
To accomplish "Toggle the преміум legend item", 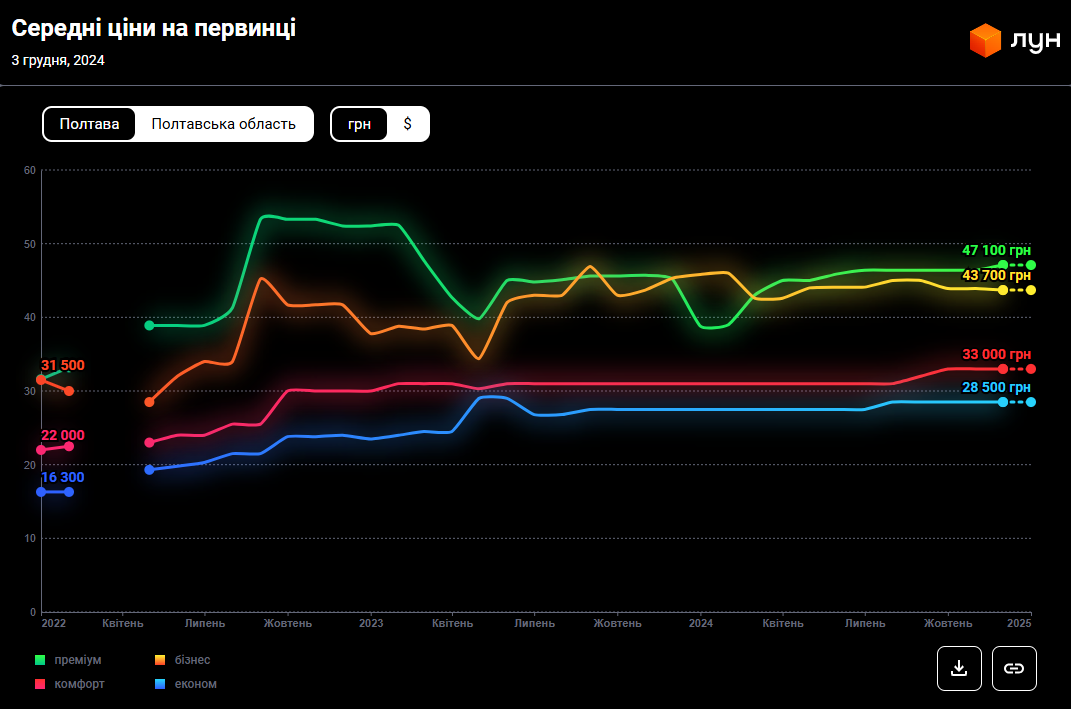I will [x=77, y=660].
